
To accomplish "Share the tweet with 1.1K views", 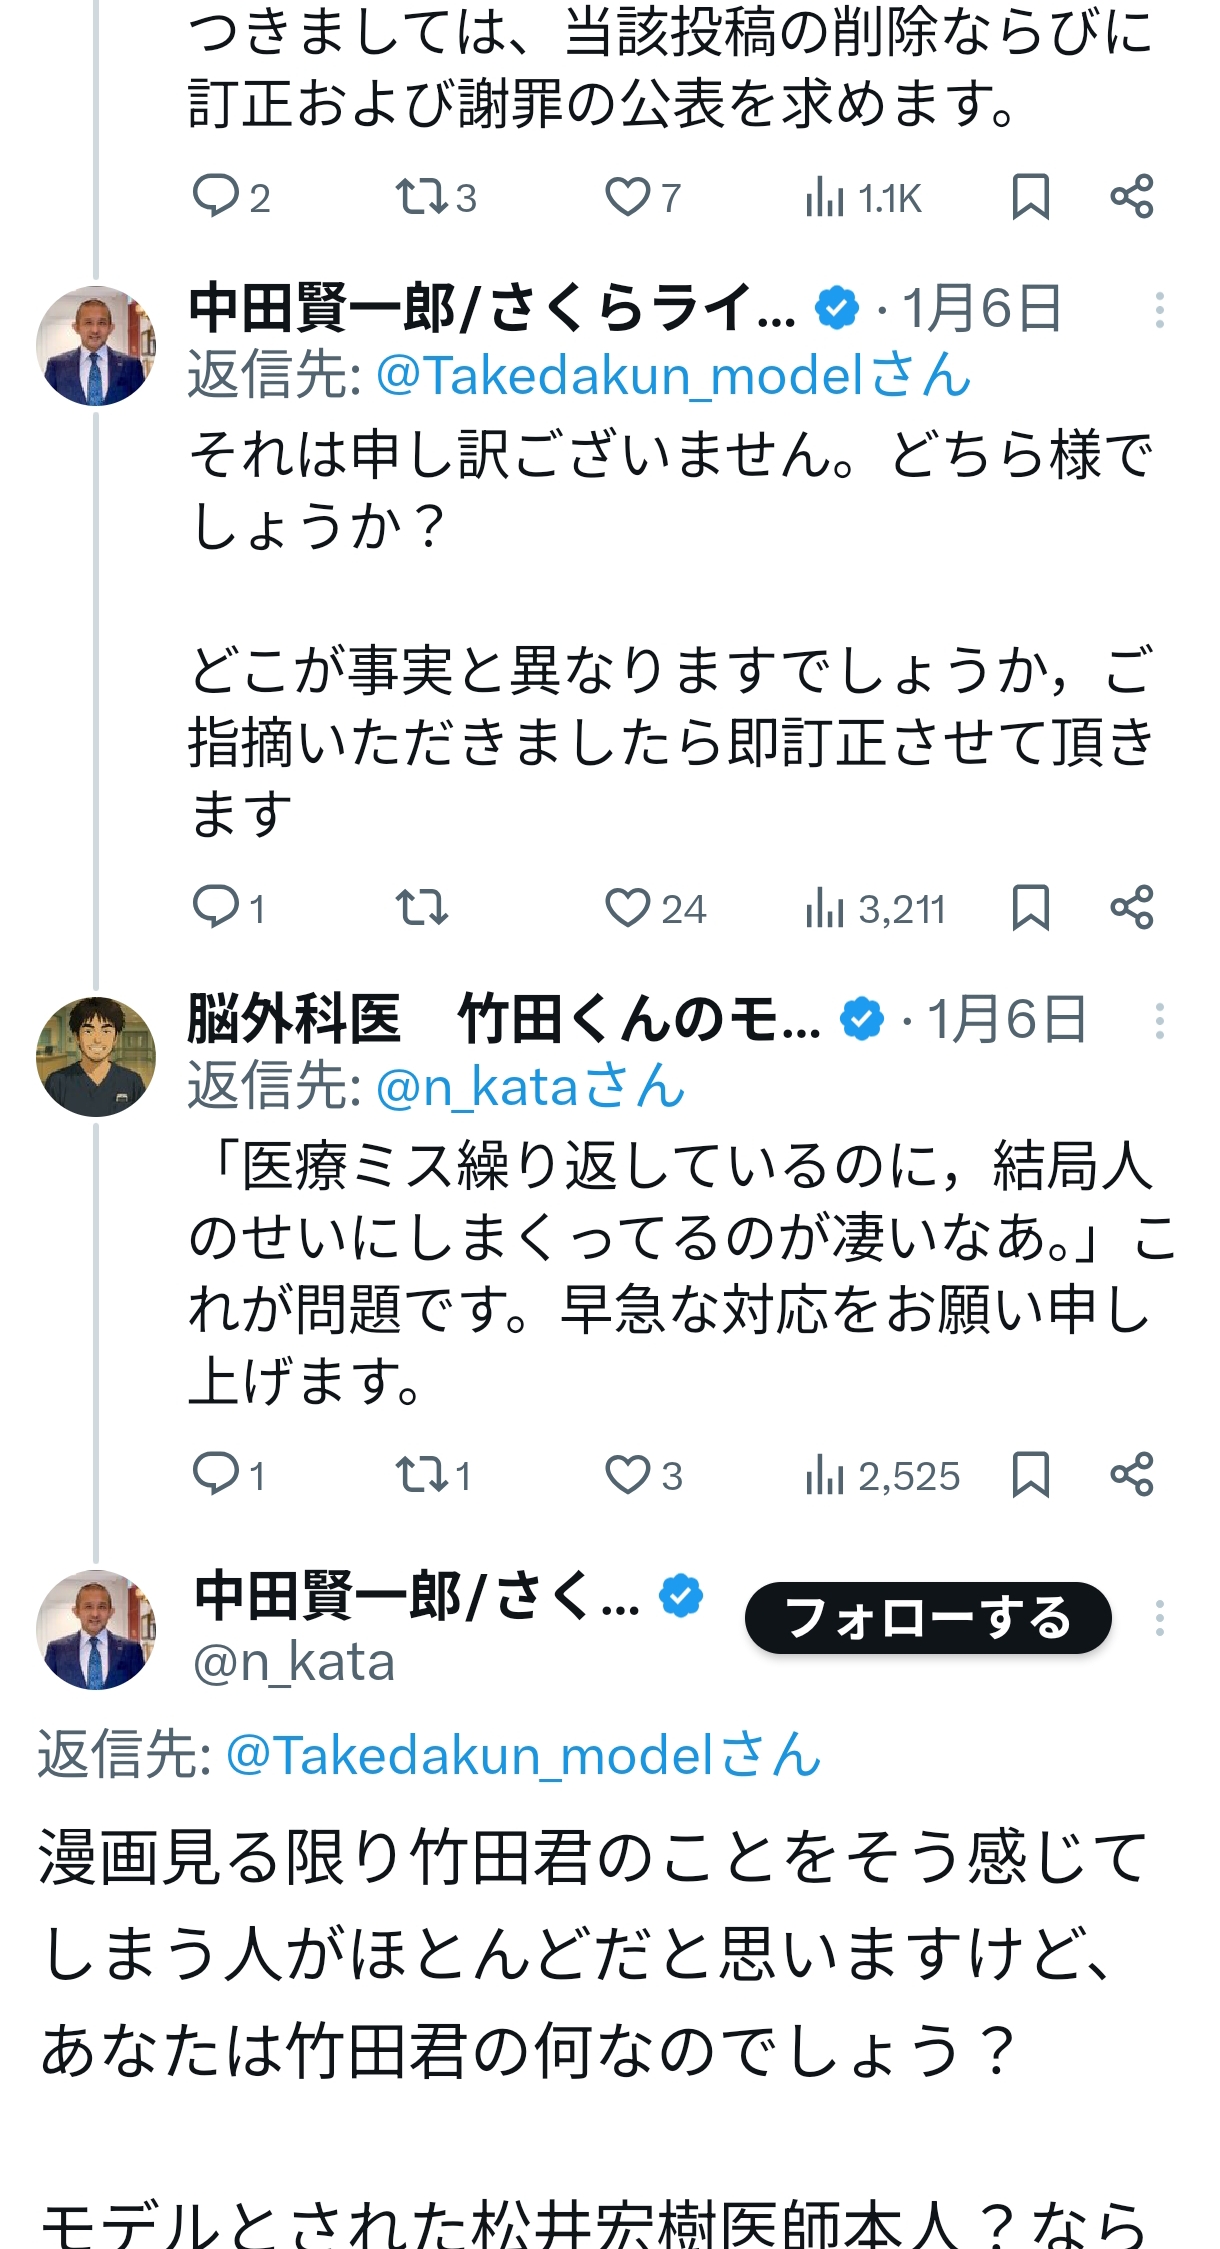I will [x=1132, y=196].
